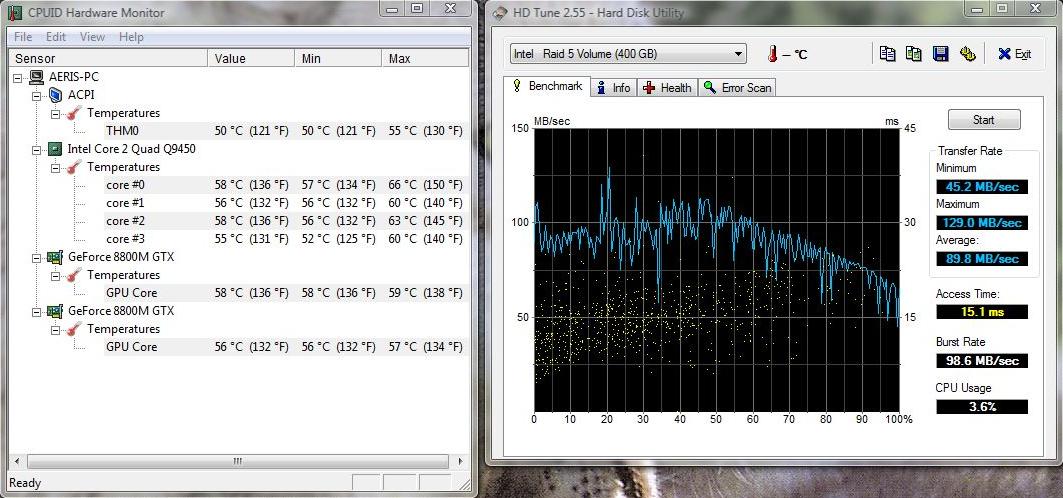1063x498 pixels.
Task: Click the HD Tune title bar disk icon
Action: pos(498,13)
